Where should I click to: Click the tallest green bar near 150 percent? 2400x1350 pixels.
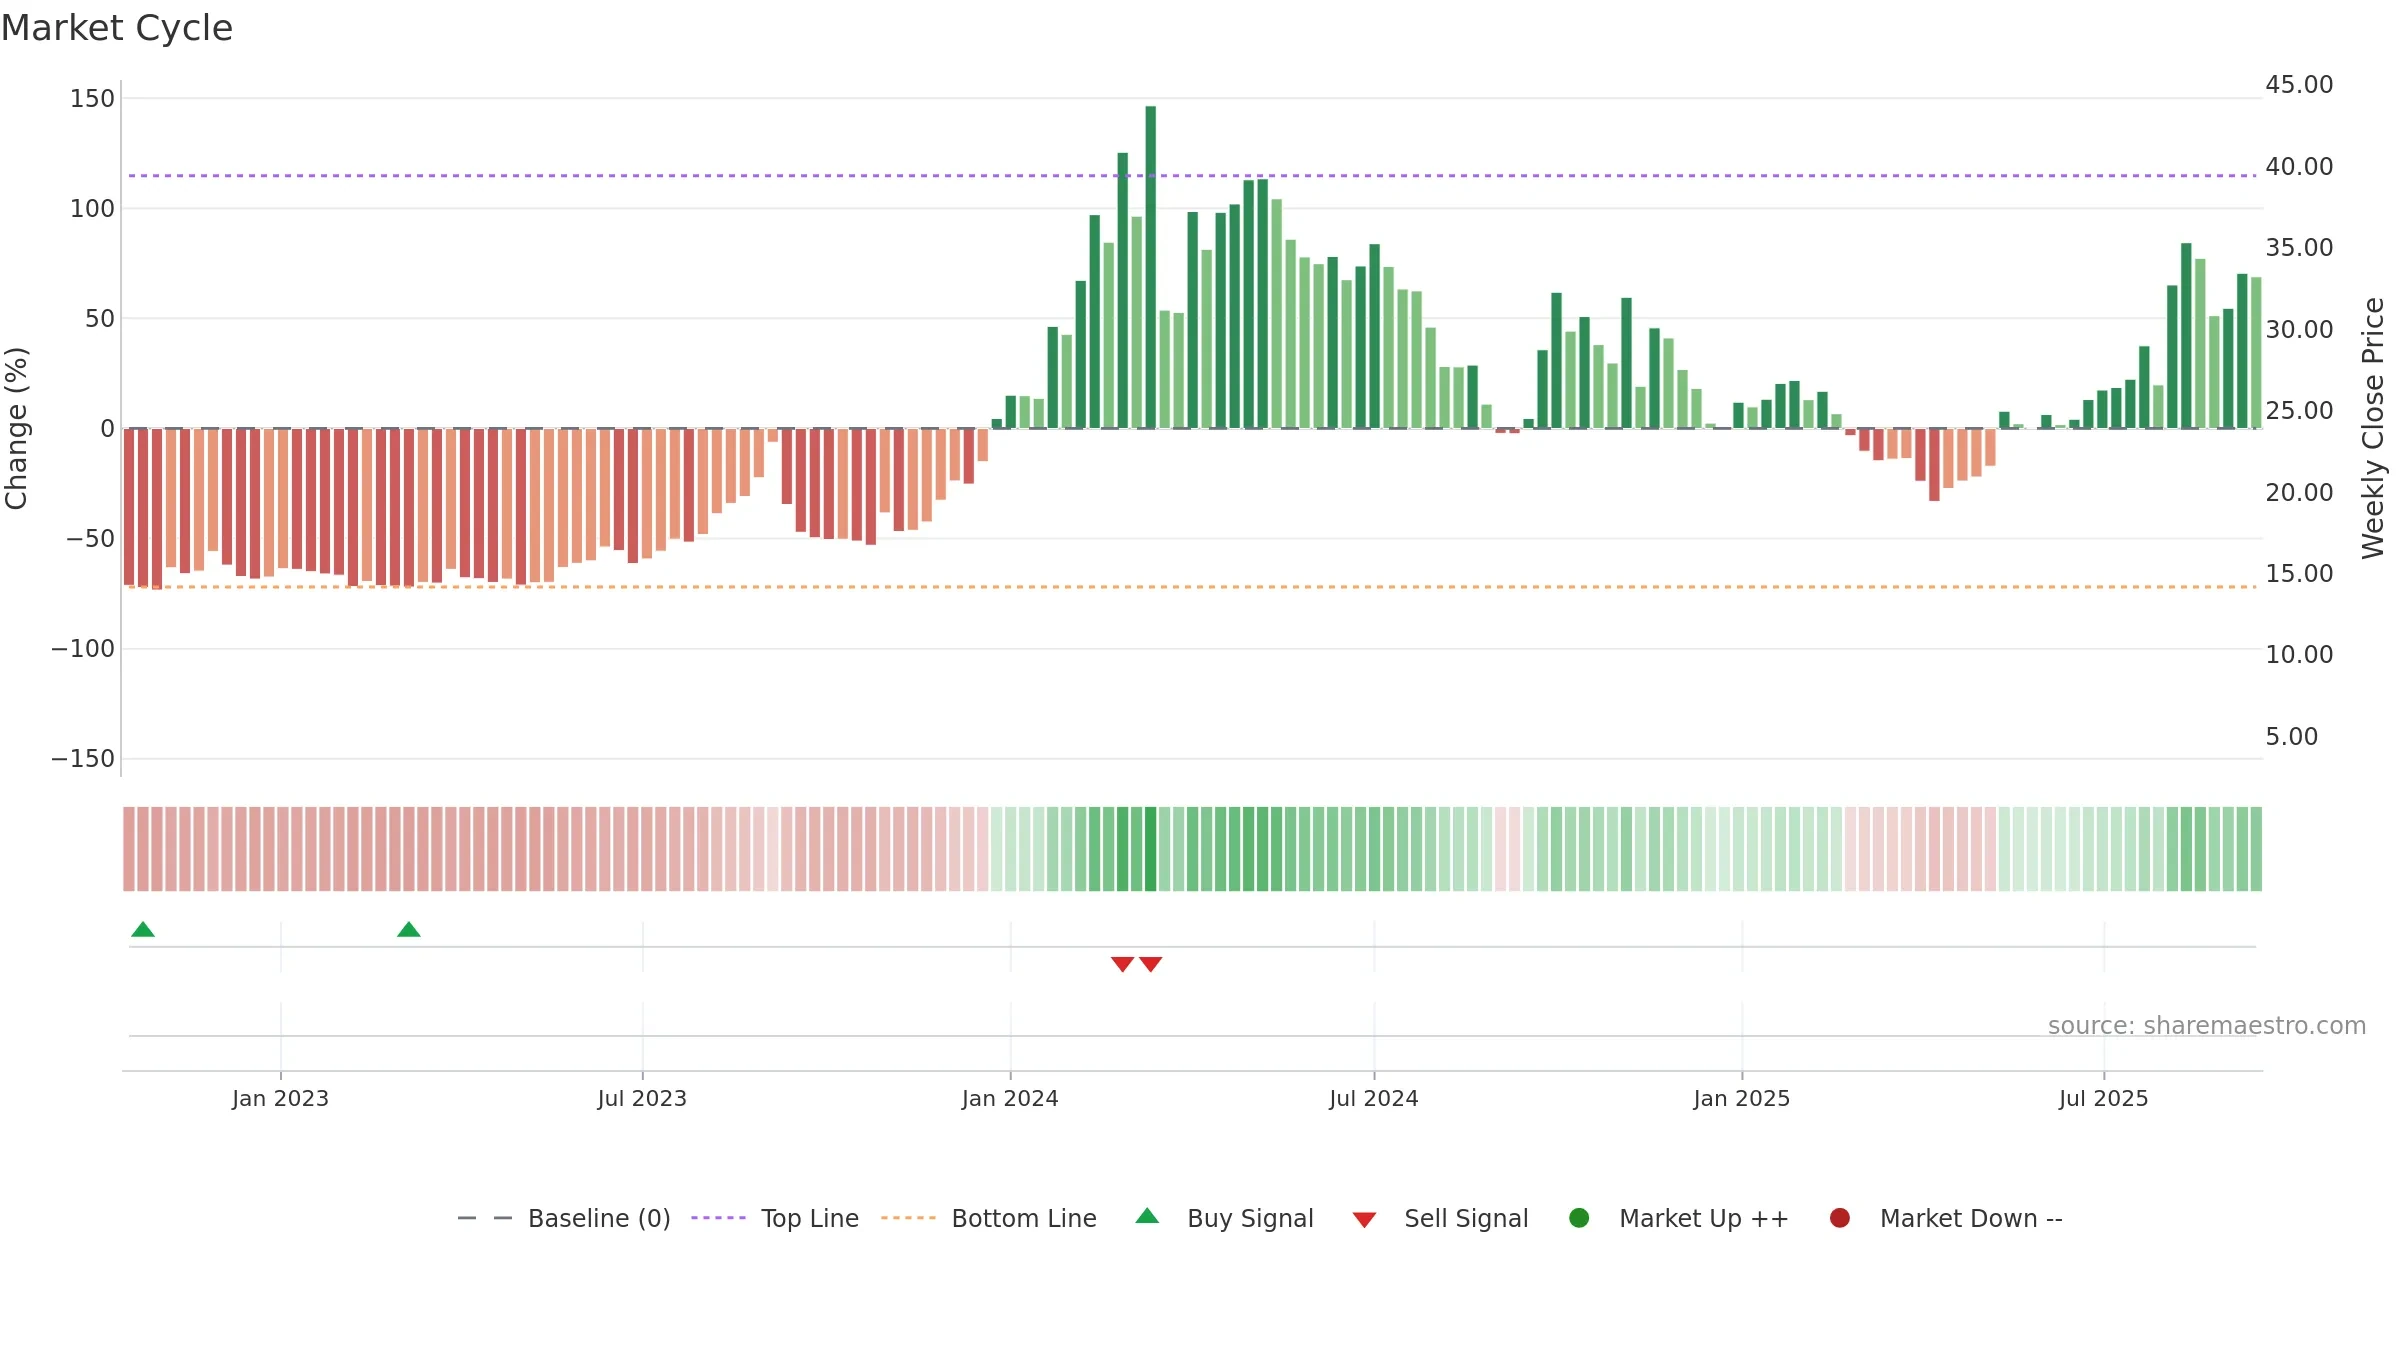pyautogui.click(x=1151, y=267)
